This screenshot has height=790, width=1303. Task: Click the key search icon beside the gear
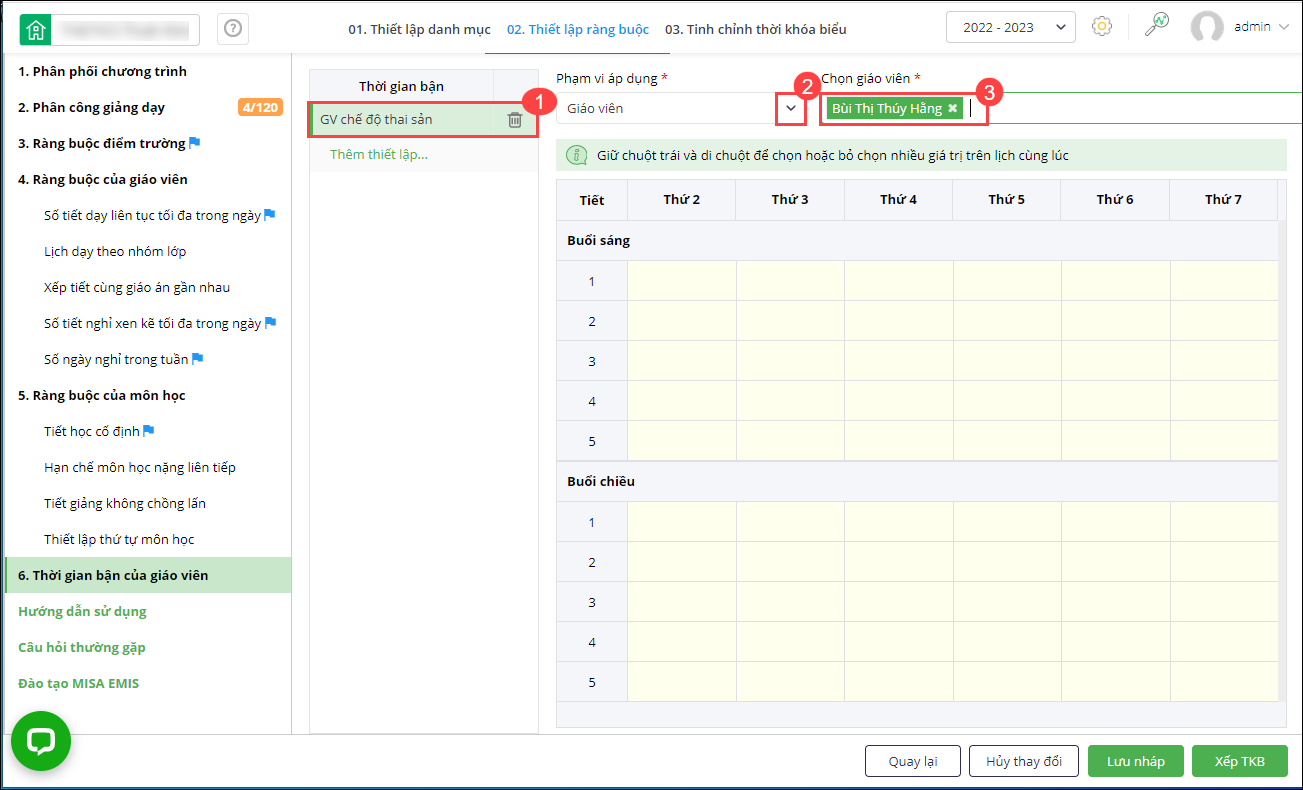[x=1157, y=26]
